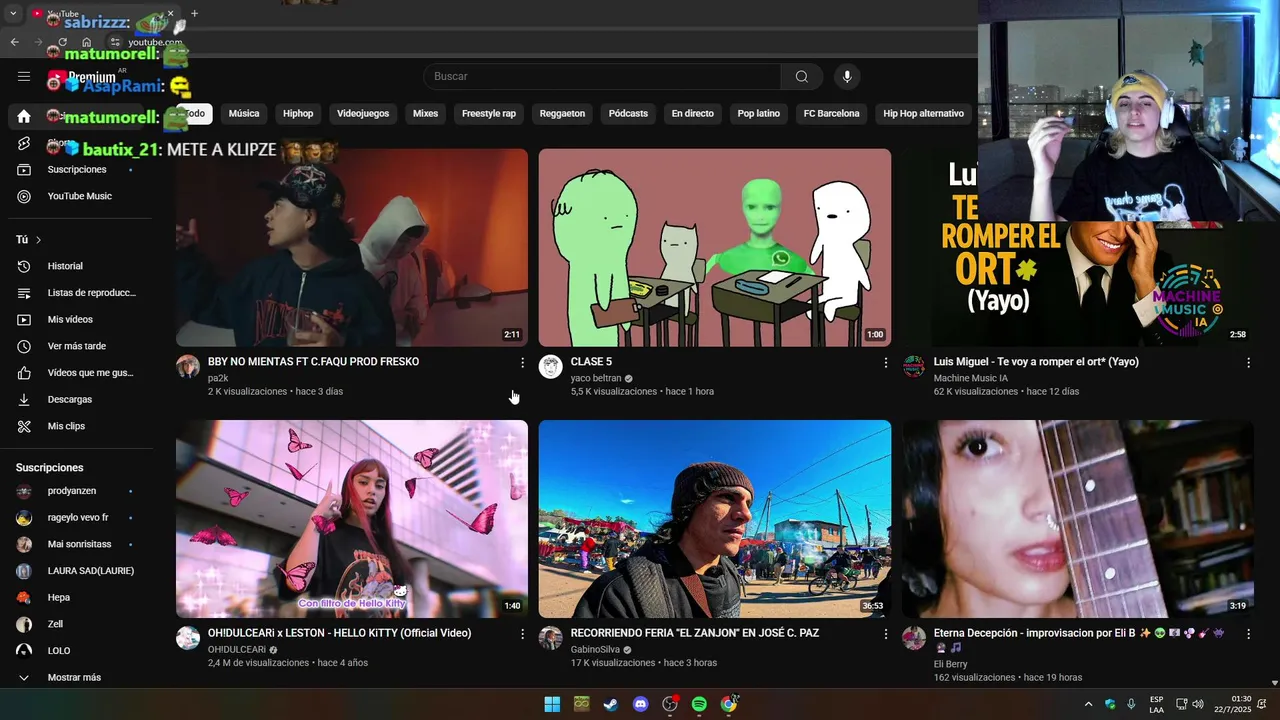Open options menu for HELLO KiTTY video

pos(522,634)
